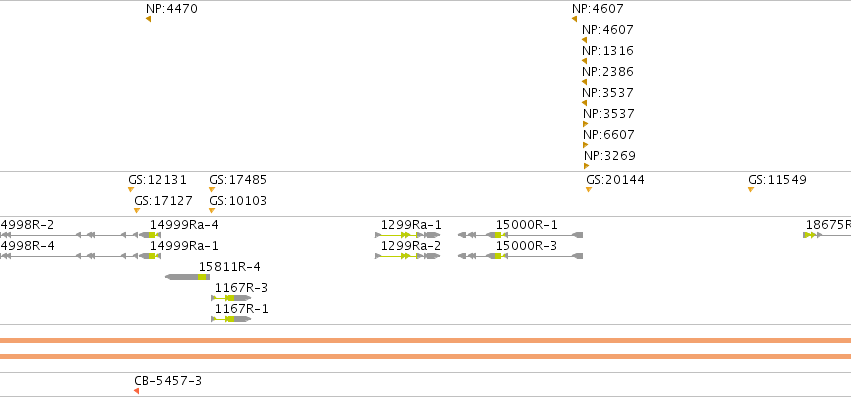Screen dimensions: 851x397
Task: Select the 1299Ra-2 transcript model
Action: click(x=408, y=256)
